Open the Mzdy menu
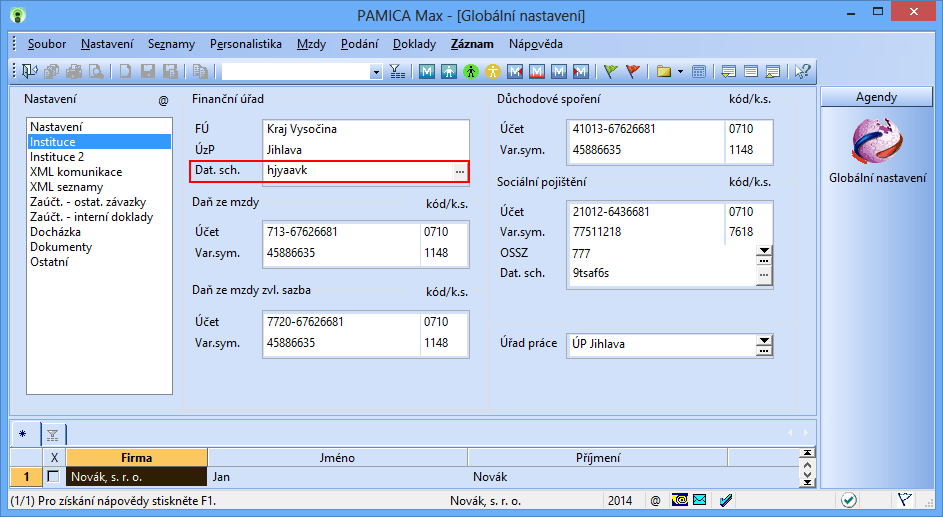Viewport: 943px width, 517px height. point(312,44)
